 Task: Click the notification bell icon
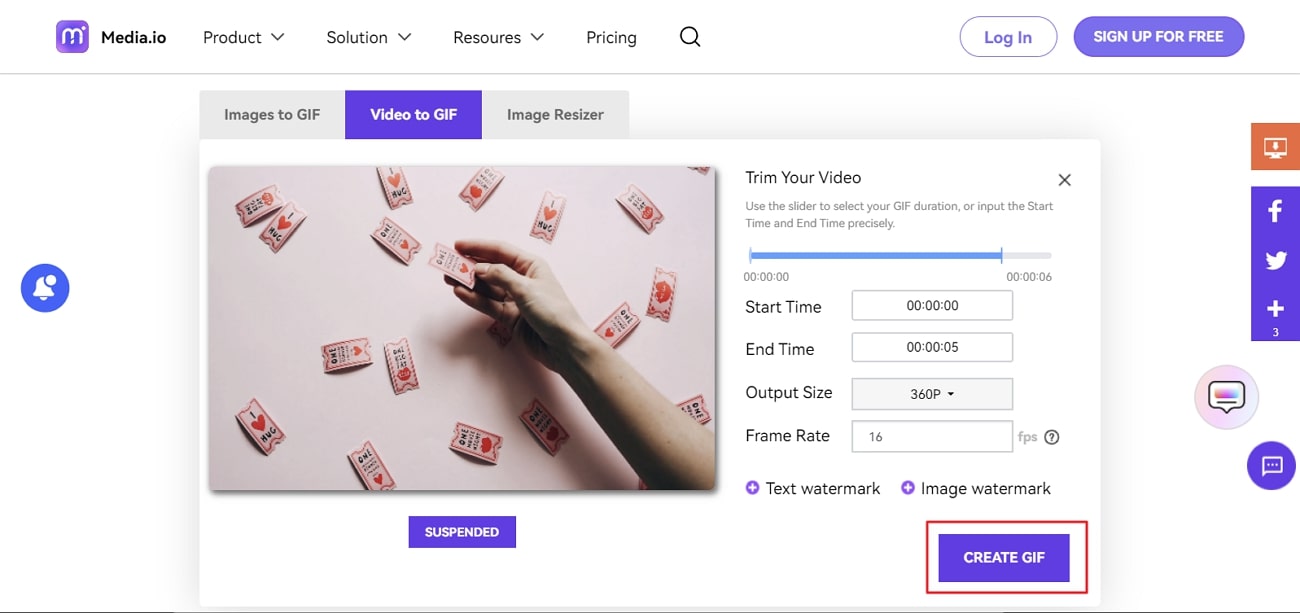(x=45, y=288)
